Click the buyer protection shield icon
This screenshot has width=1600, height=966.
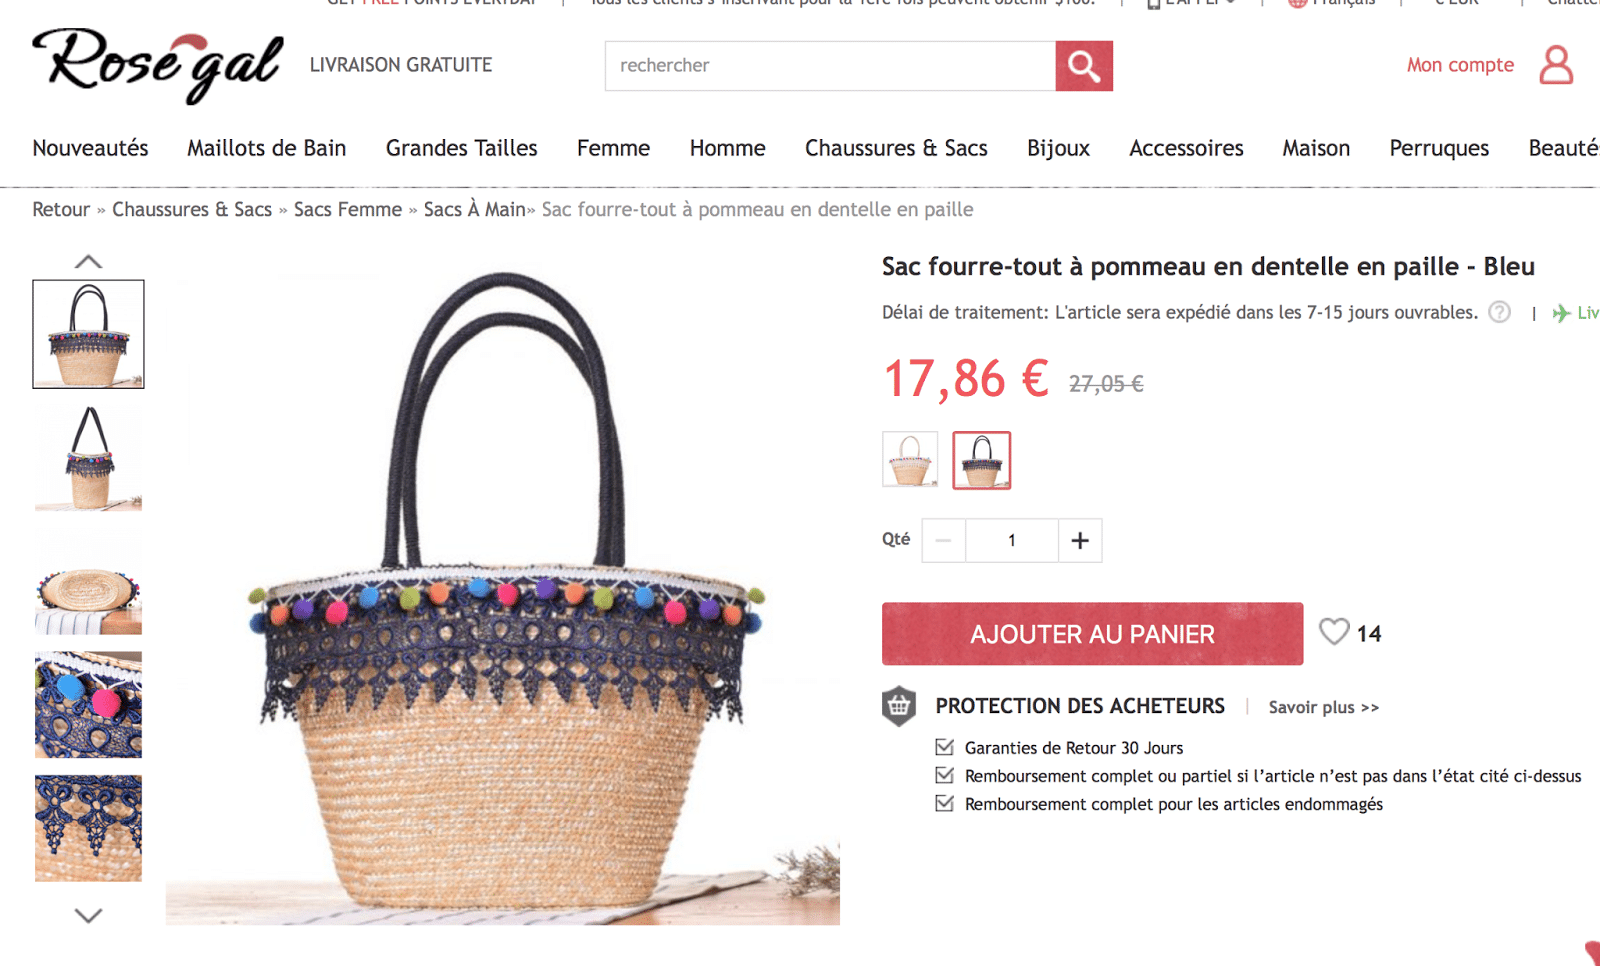tap(899, 706)
